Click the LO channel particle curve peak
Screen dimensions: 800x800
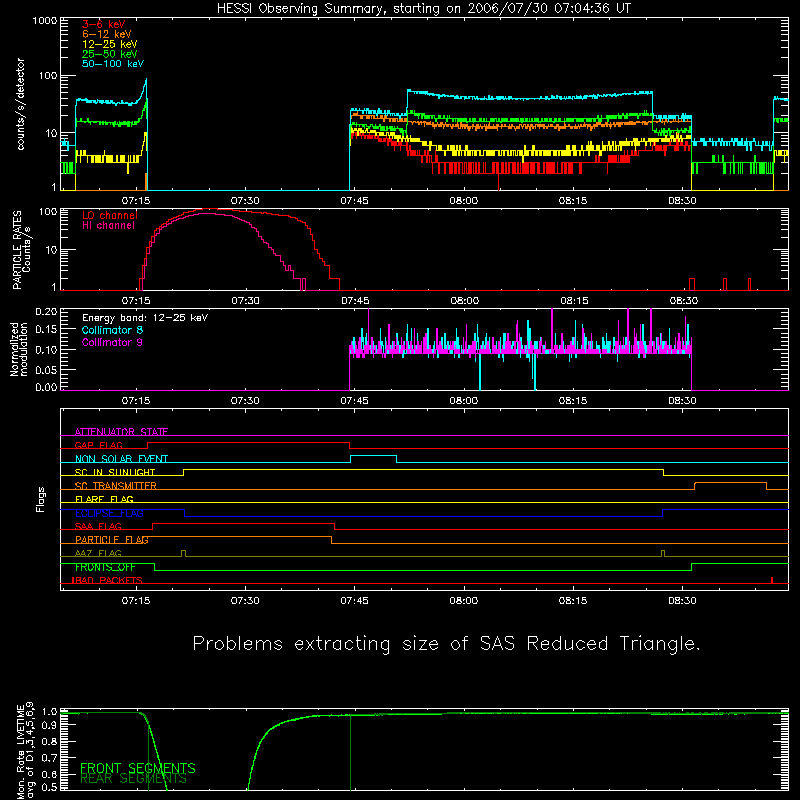tap(209, 209)
